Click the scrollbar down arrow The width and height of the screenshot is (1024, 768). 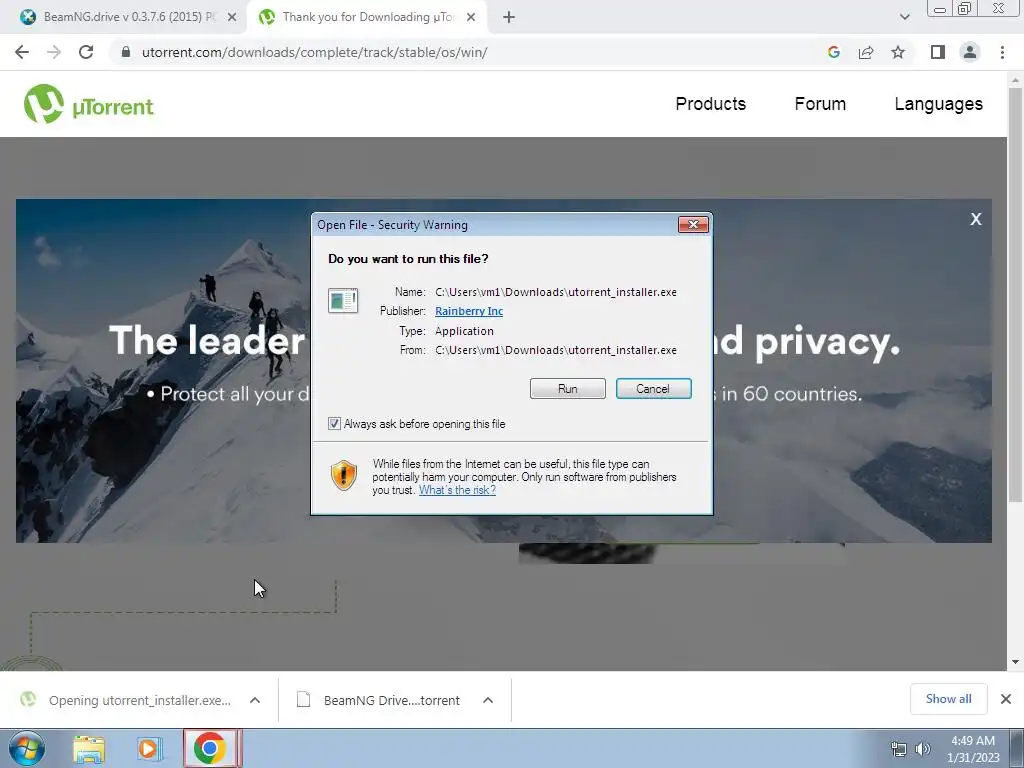(1015, 662)
